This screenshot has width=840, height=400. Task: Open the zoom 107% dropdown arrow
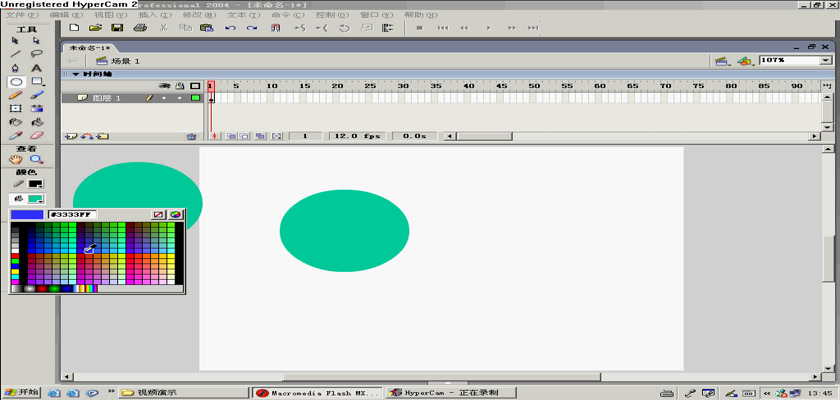(x=825, y=61)
